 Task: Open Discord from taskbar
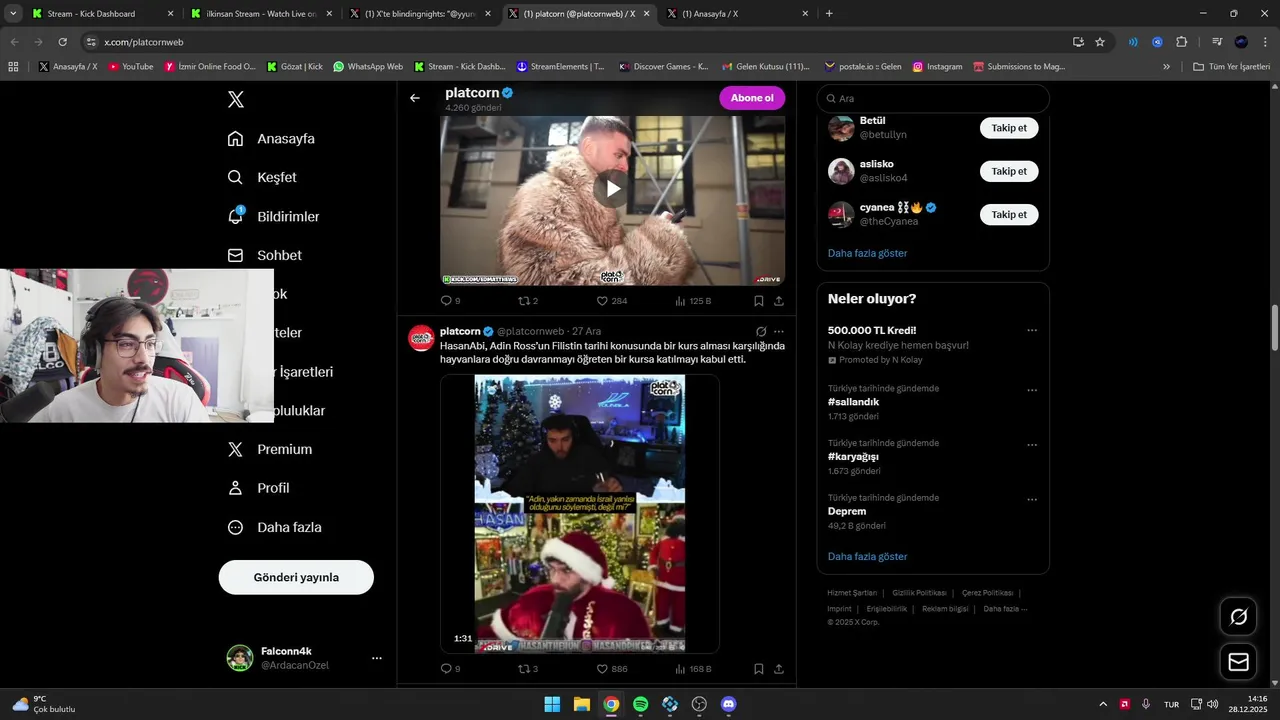(x=729, y=704)
